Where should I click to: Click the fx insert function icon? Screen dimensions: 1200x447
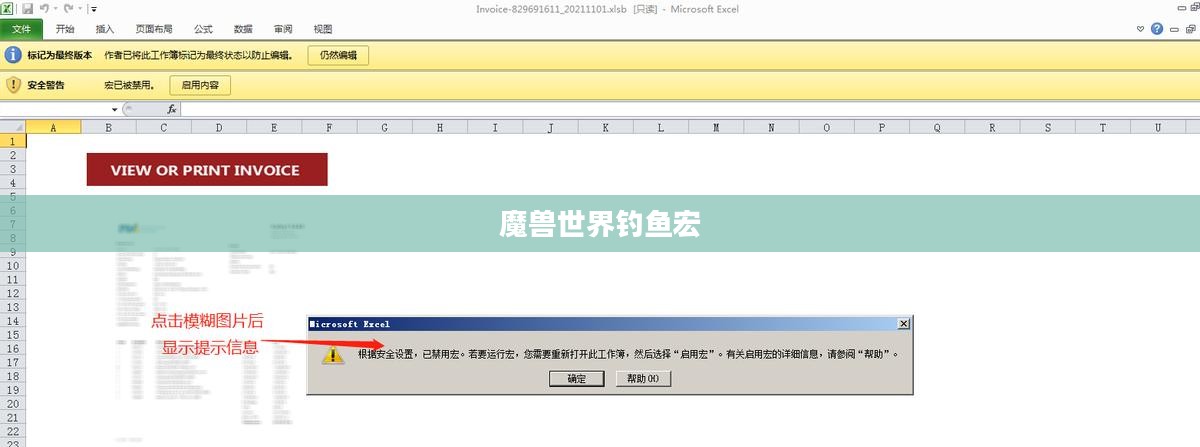point(172,109)
